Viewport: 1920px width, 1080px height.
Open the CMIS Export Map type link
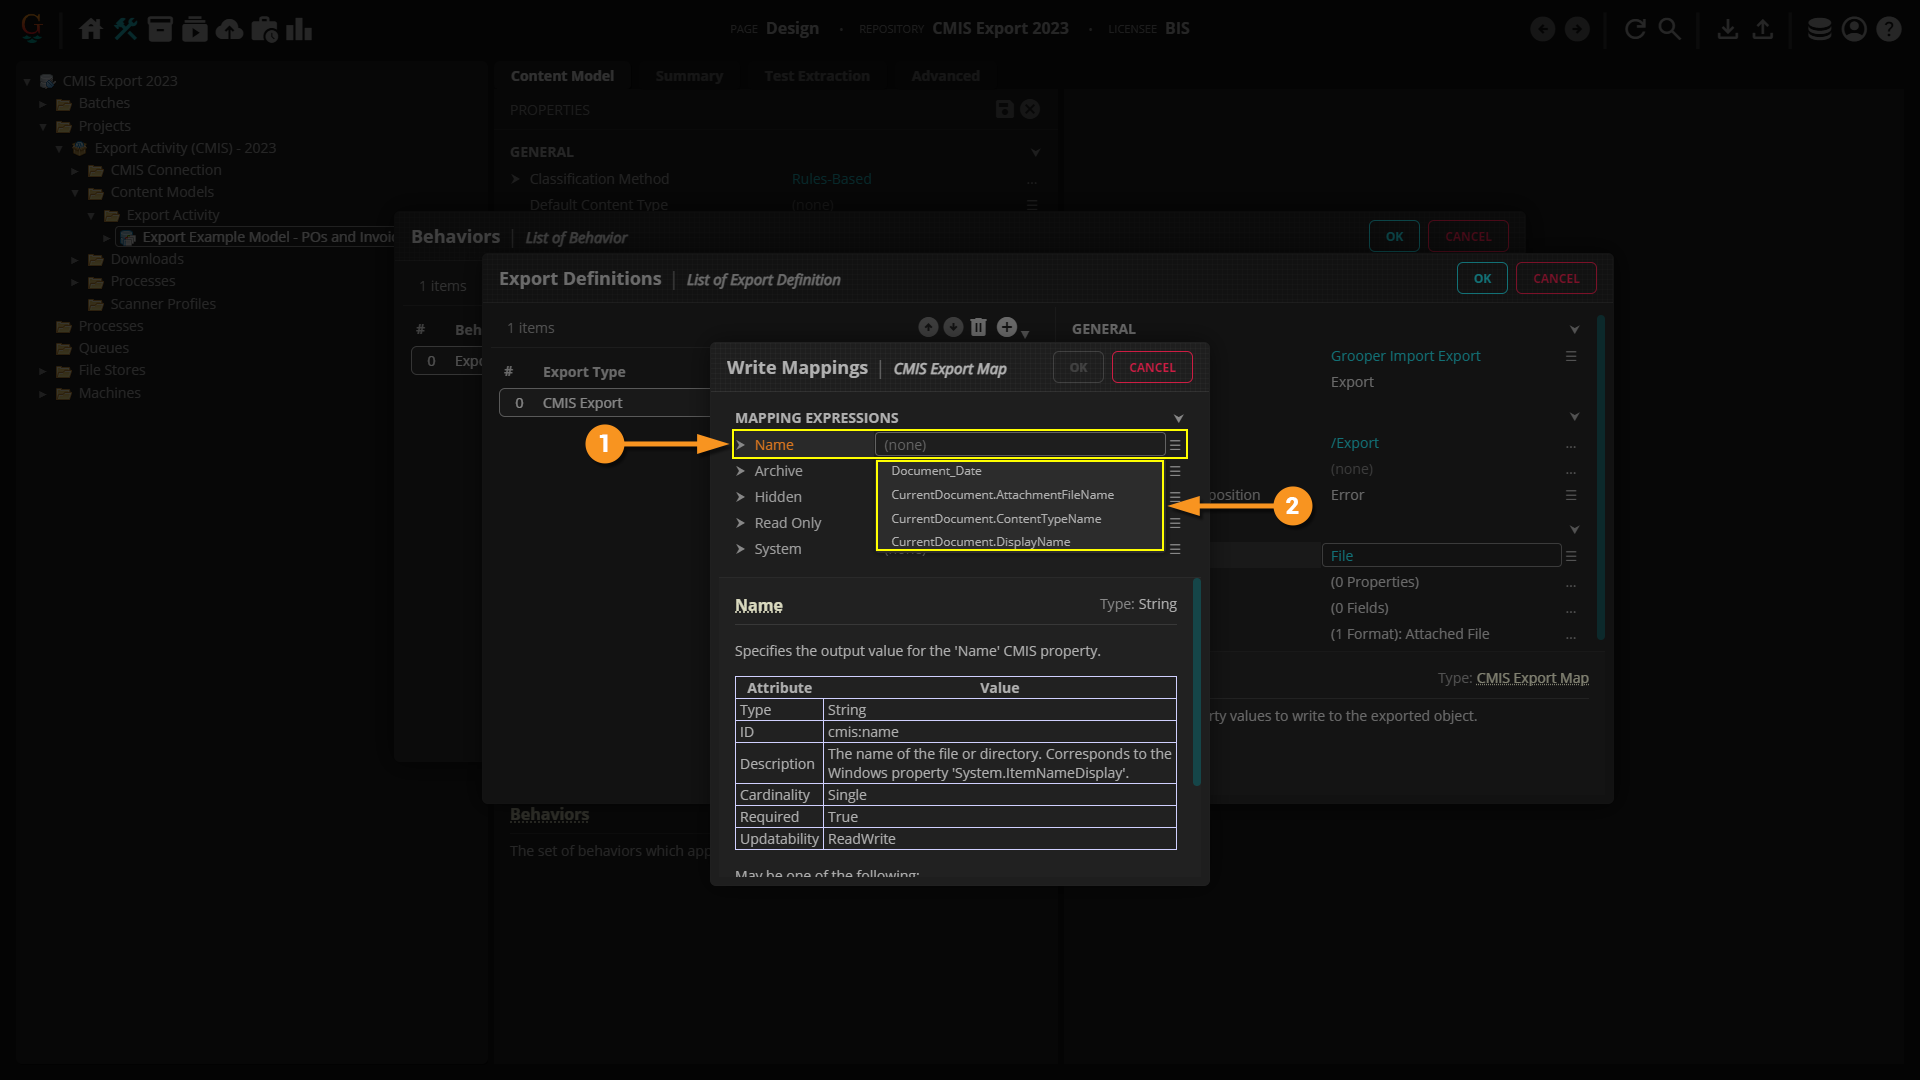[1532, 678]
